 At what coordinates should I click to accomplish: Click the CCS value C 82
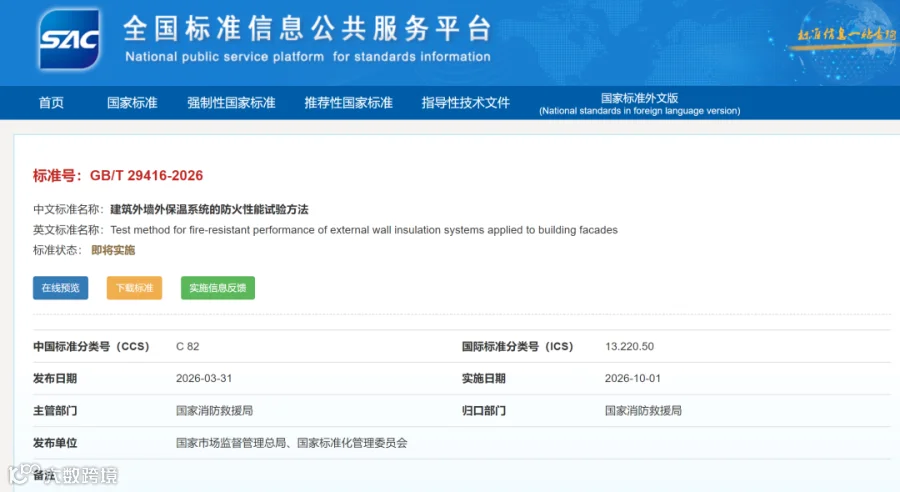point(188,346)
